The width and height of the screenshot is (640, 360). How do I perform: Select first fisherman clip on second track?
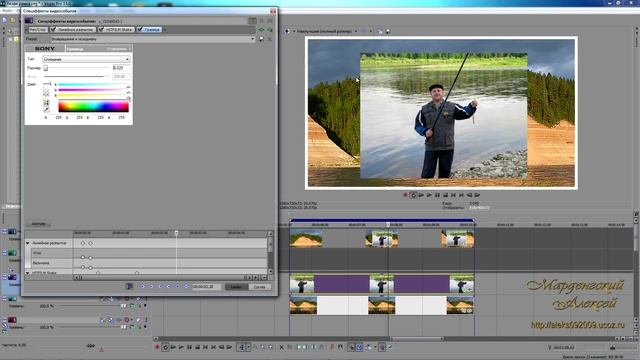[302, 284]
